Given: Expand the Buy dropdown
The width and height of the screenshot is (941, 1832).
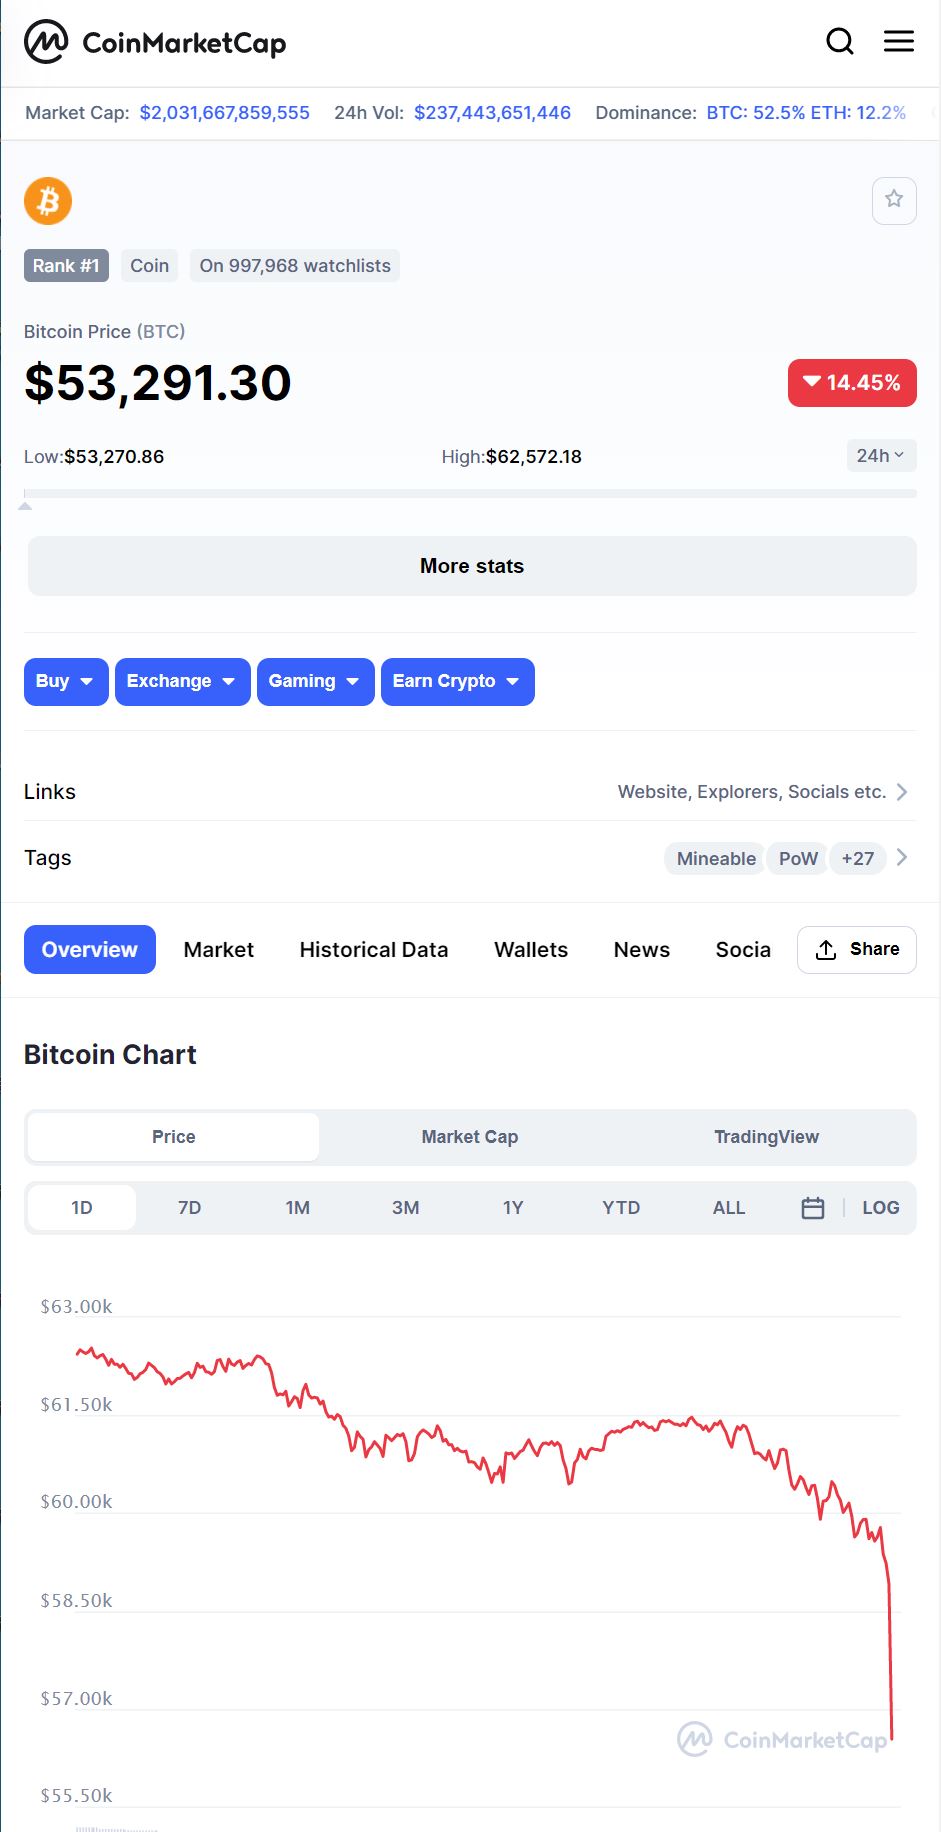Looking at the screenshot, I should click(x=66, y=682).
